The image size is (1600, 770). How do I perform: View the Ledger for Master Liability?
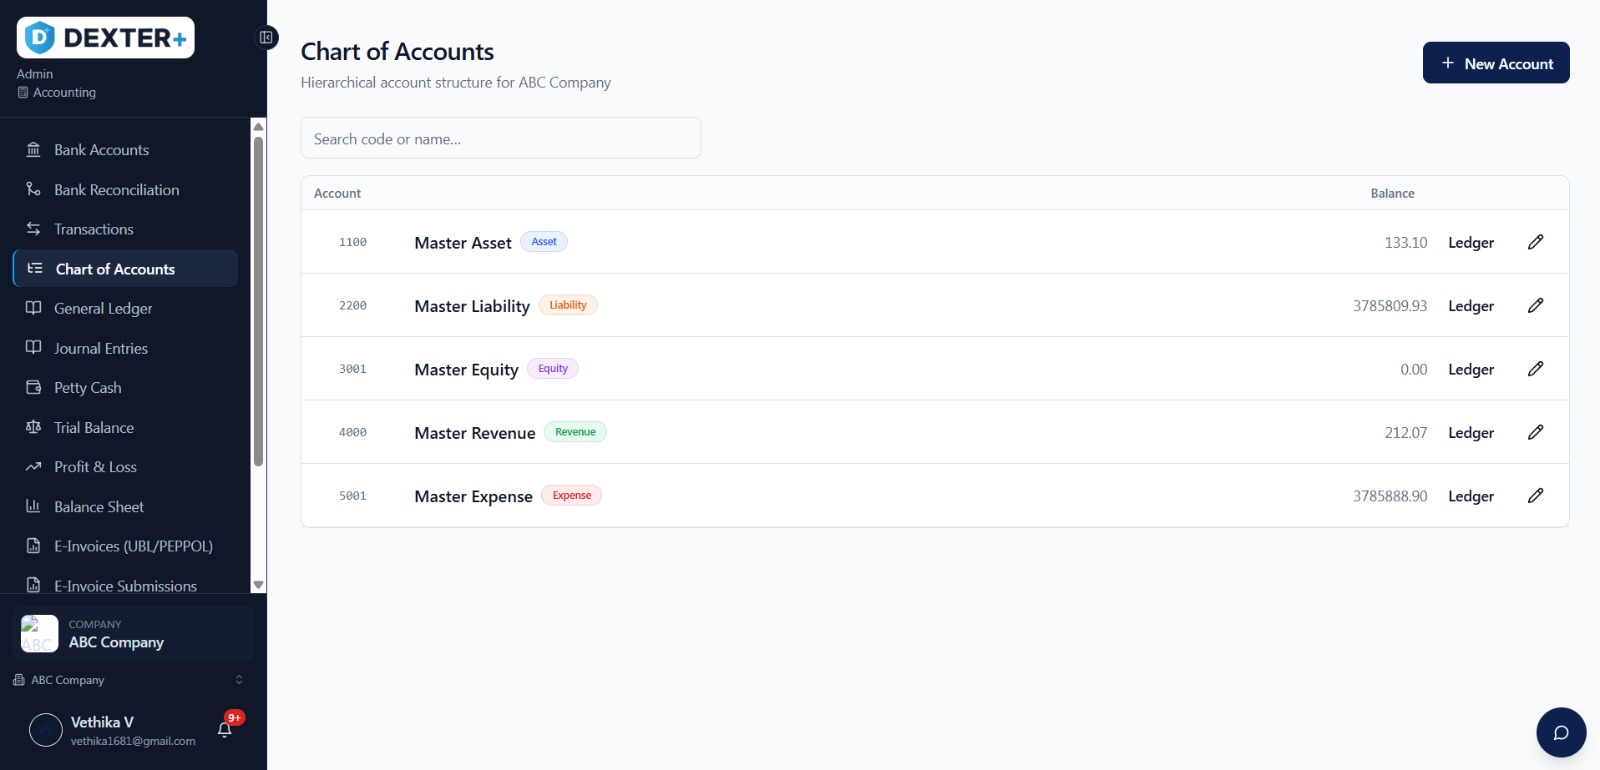coord(1471,306)
